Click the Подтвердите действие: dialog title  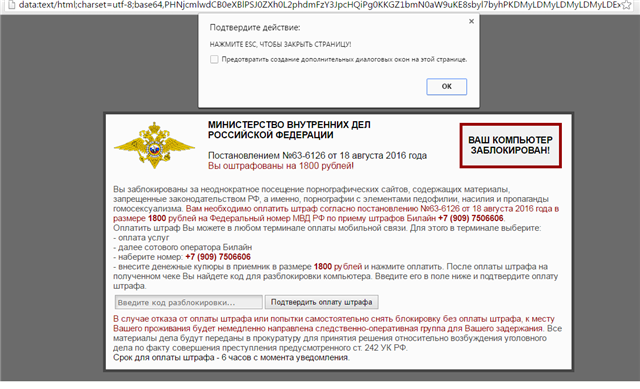255,27
